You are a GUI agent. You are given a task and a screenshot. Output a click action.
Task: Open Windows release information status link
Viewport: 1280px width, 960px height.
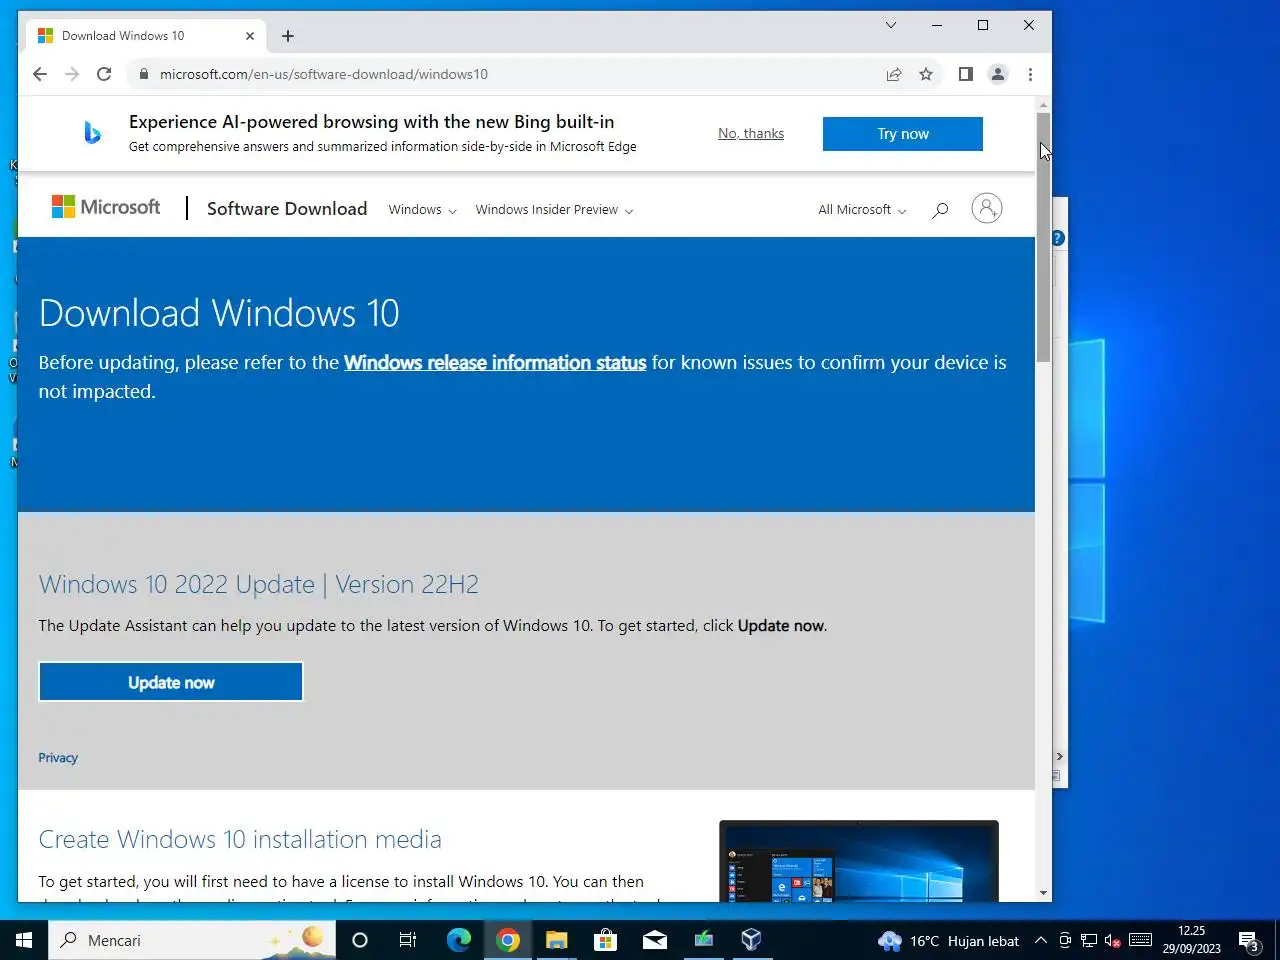495,363
